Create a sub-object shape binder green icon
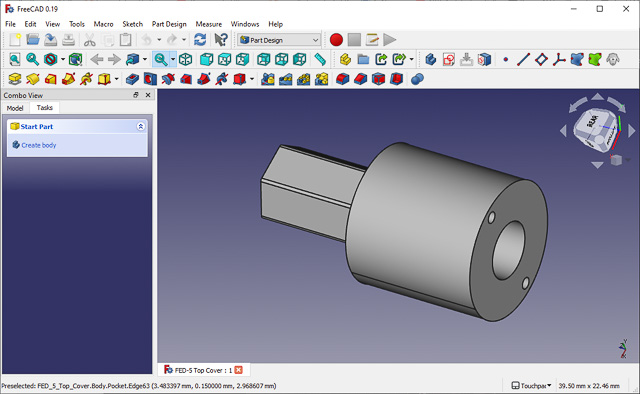 point(595,60)
